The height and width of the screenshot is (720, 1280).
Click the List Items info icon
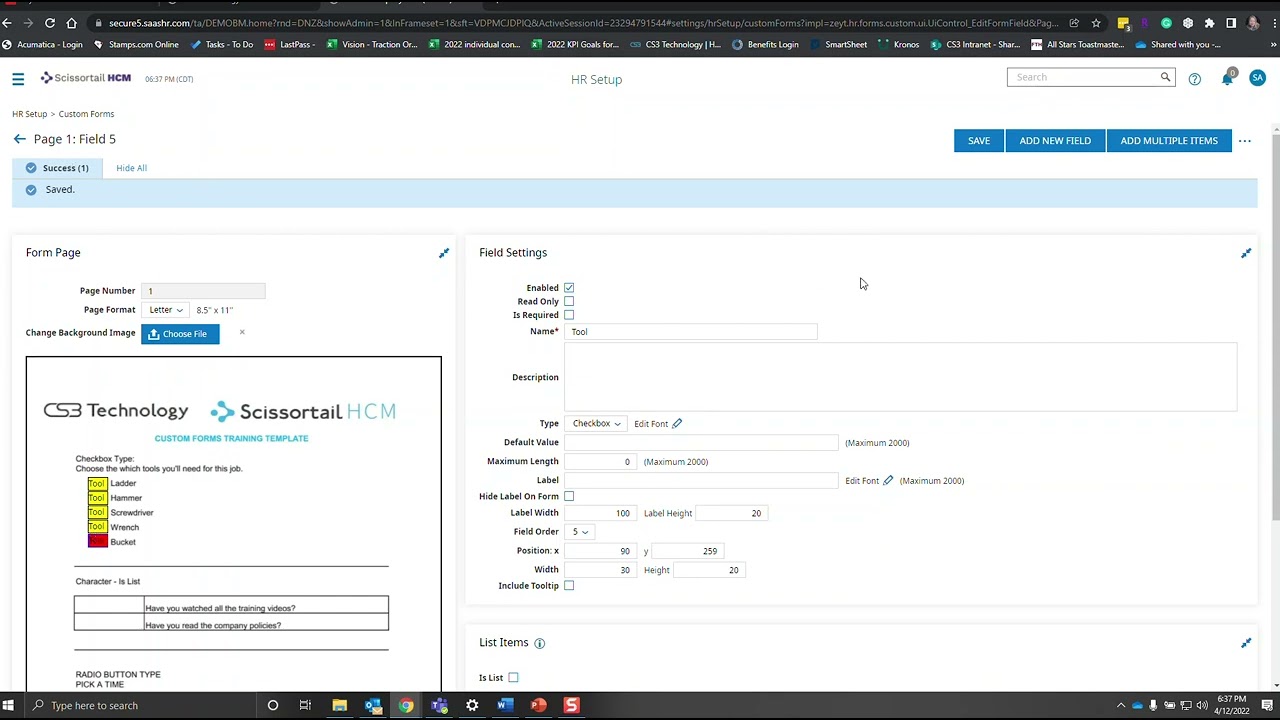click(539, 643)
